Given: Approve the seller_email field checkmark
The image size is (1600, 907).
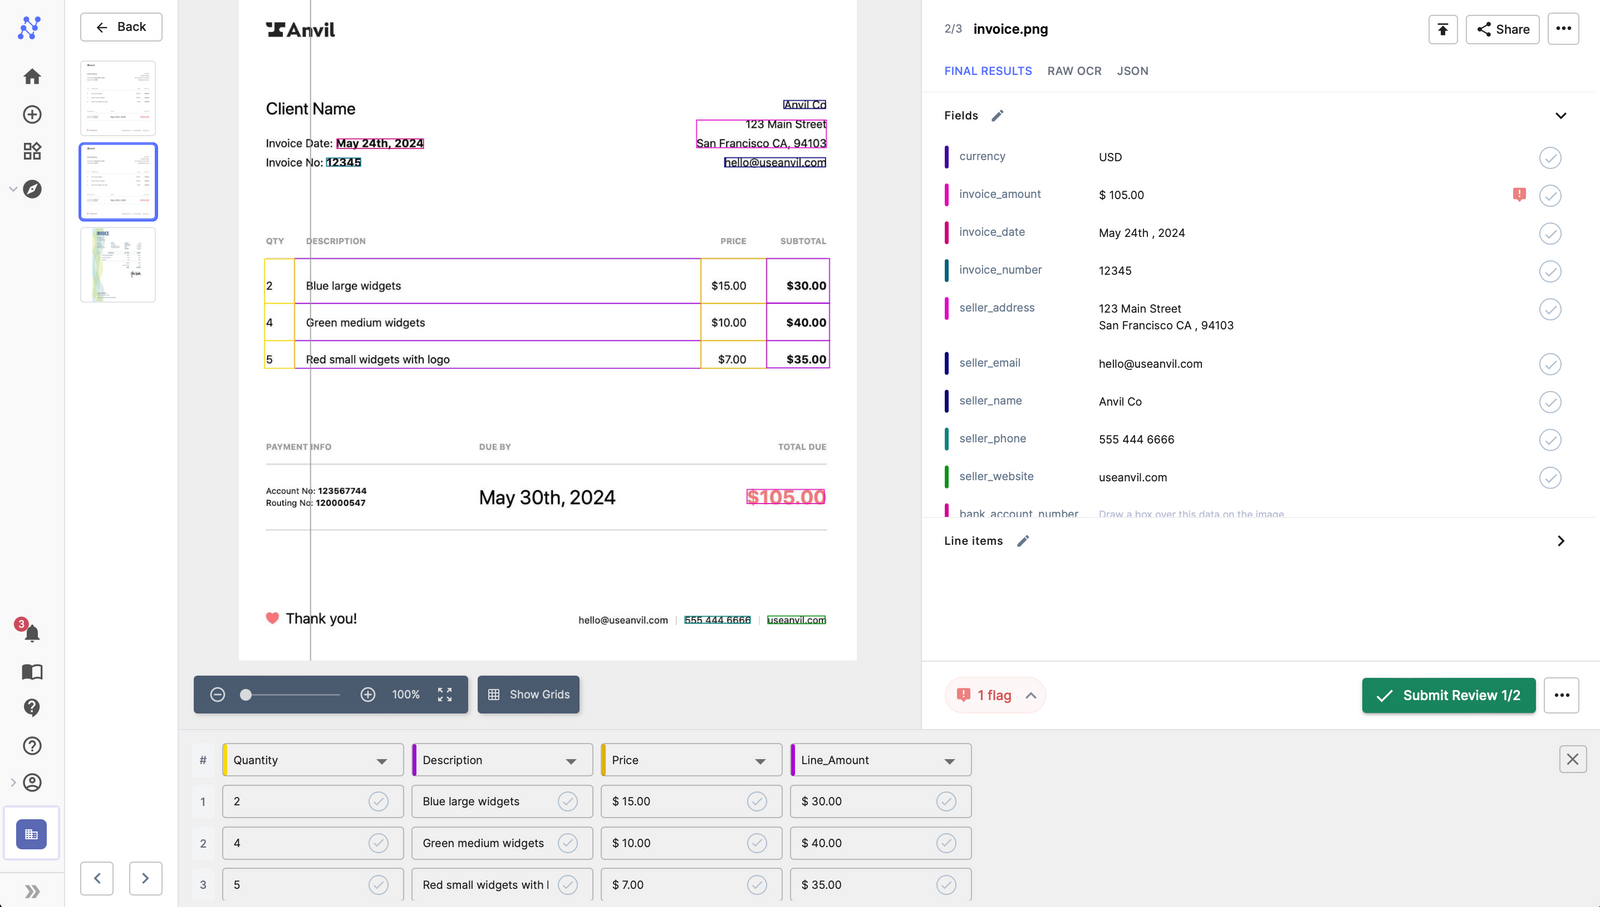Looking at the screenshot, I should pos(1550,364).
